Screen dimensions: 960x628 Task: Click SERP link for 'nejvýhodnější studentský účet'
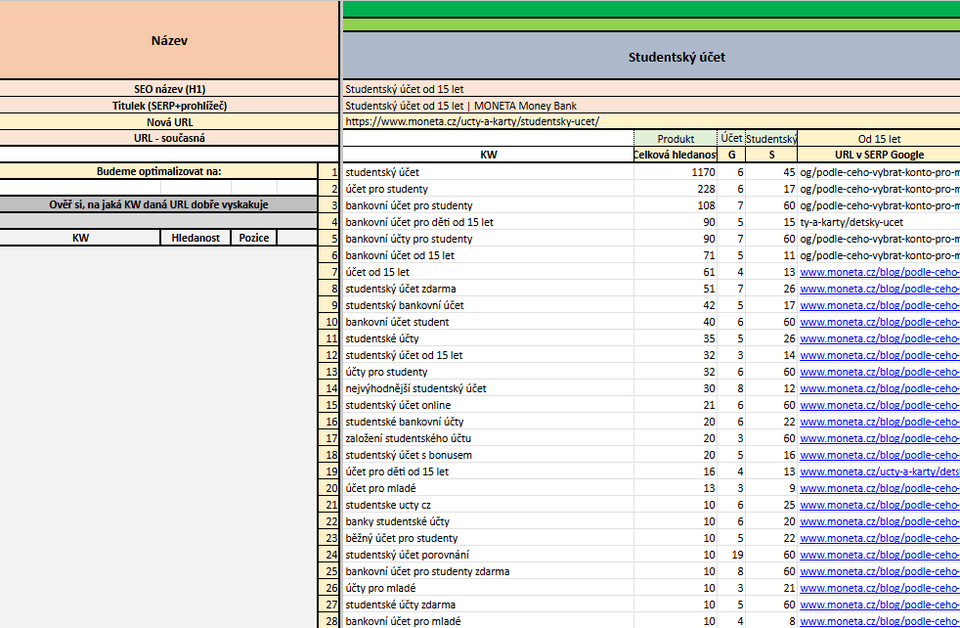(879, 389)
